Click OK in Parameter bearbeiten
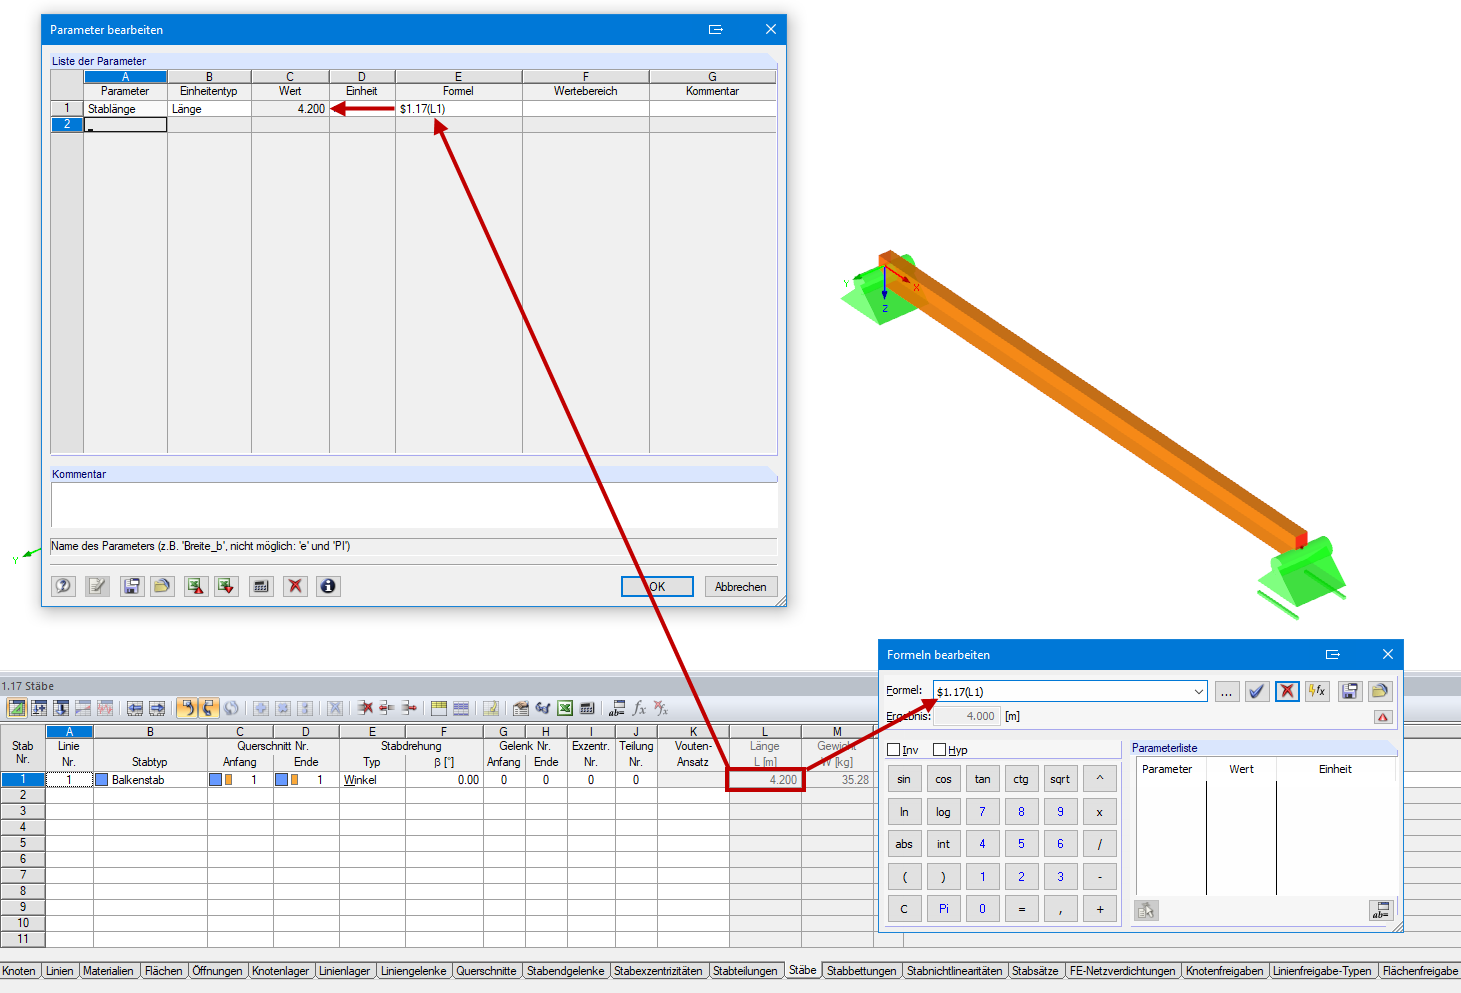This screenshot has height=993, width=1461. click(x=657, y=587)
